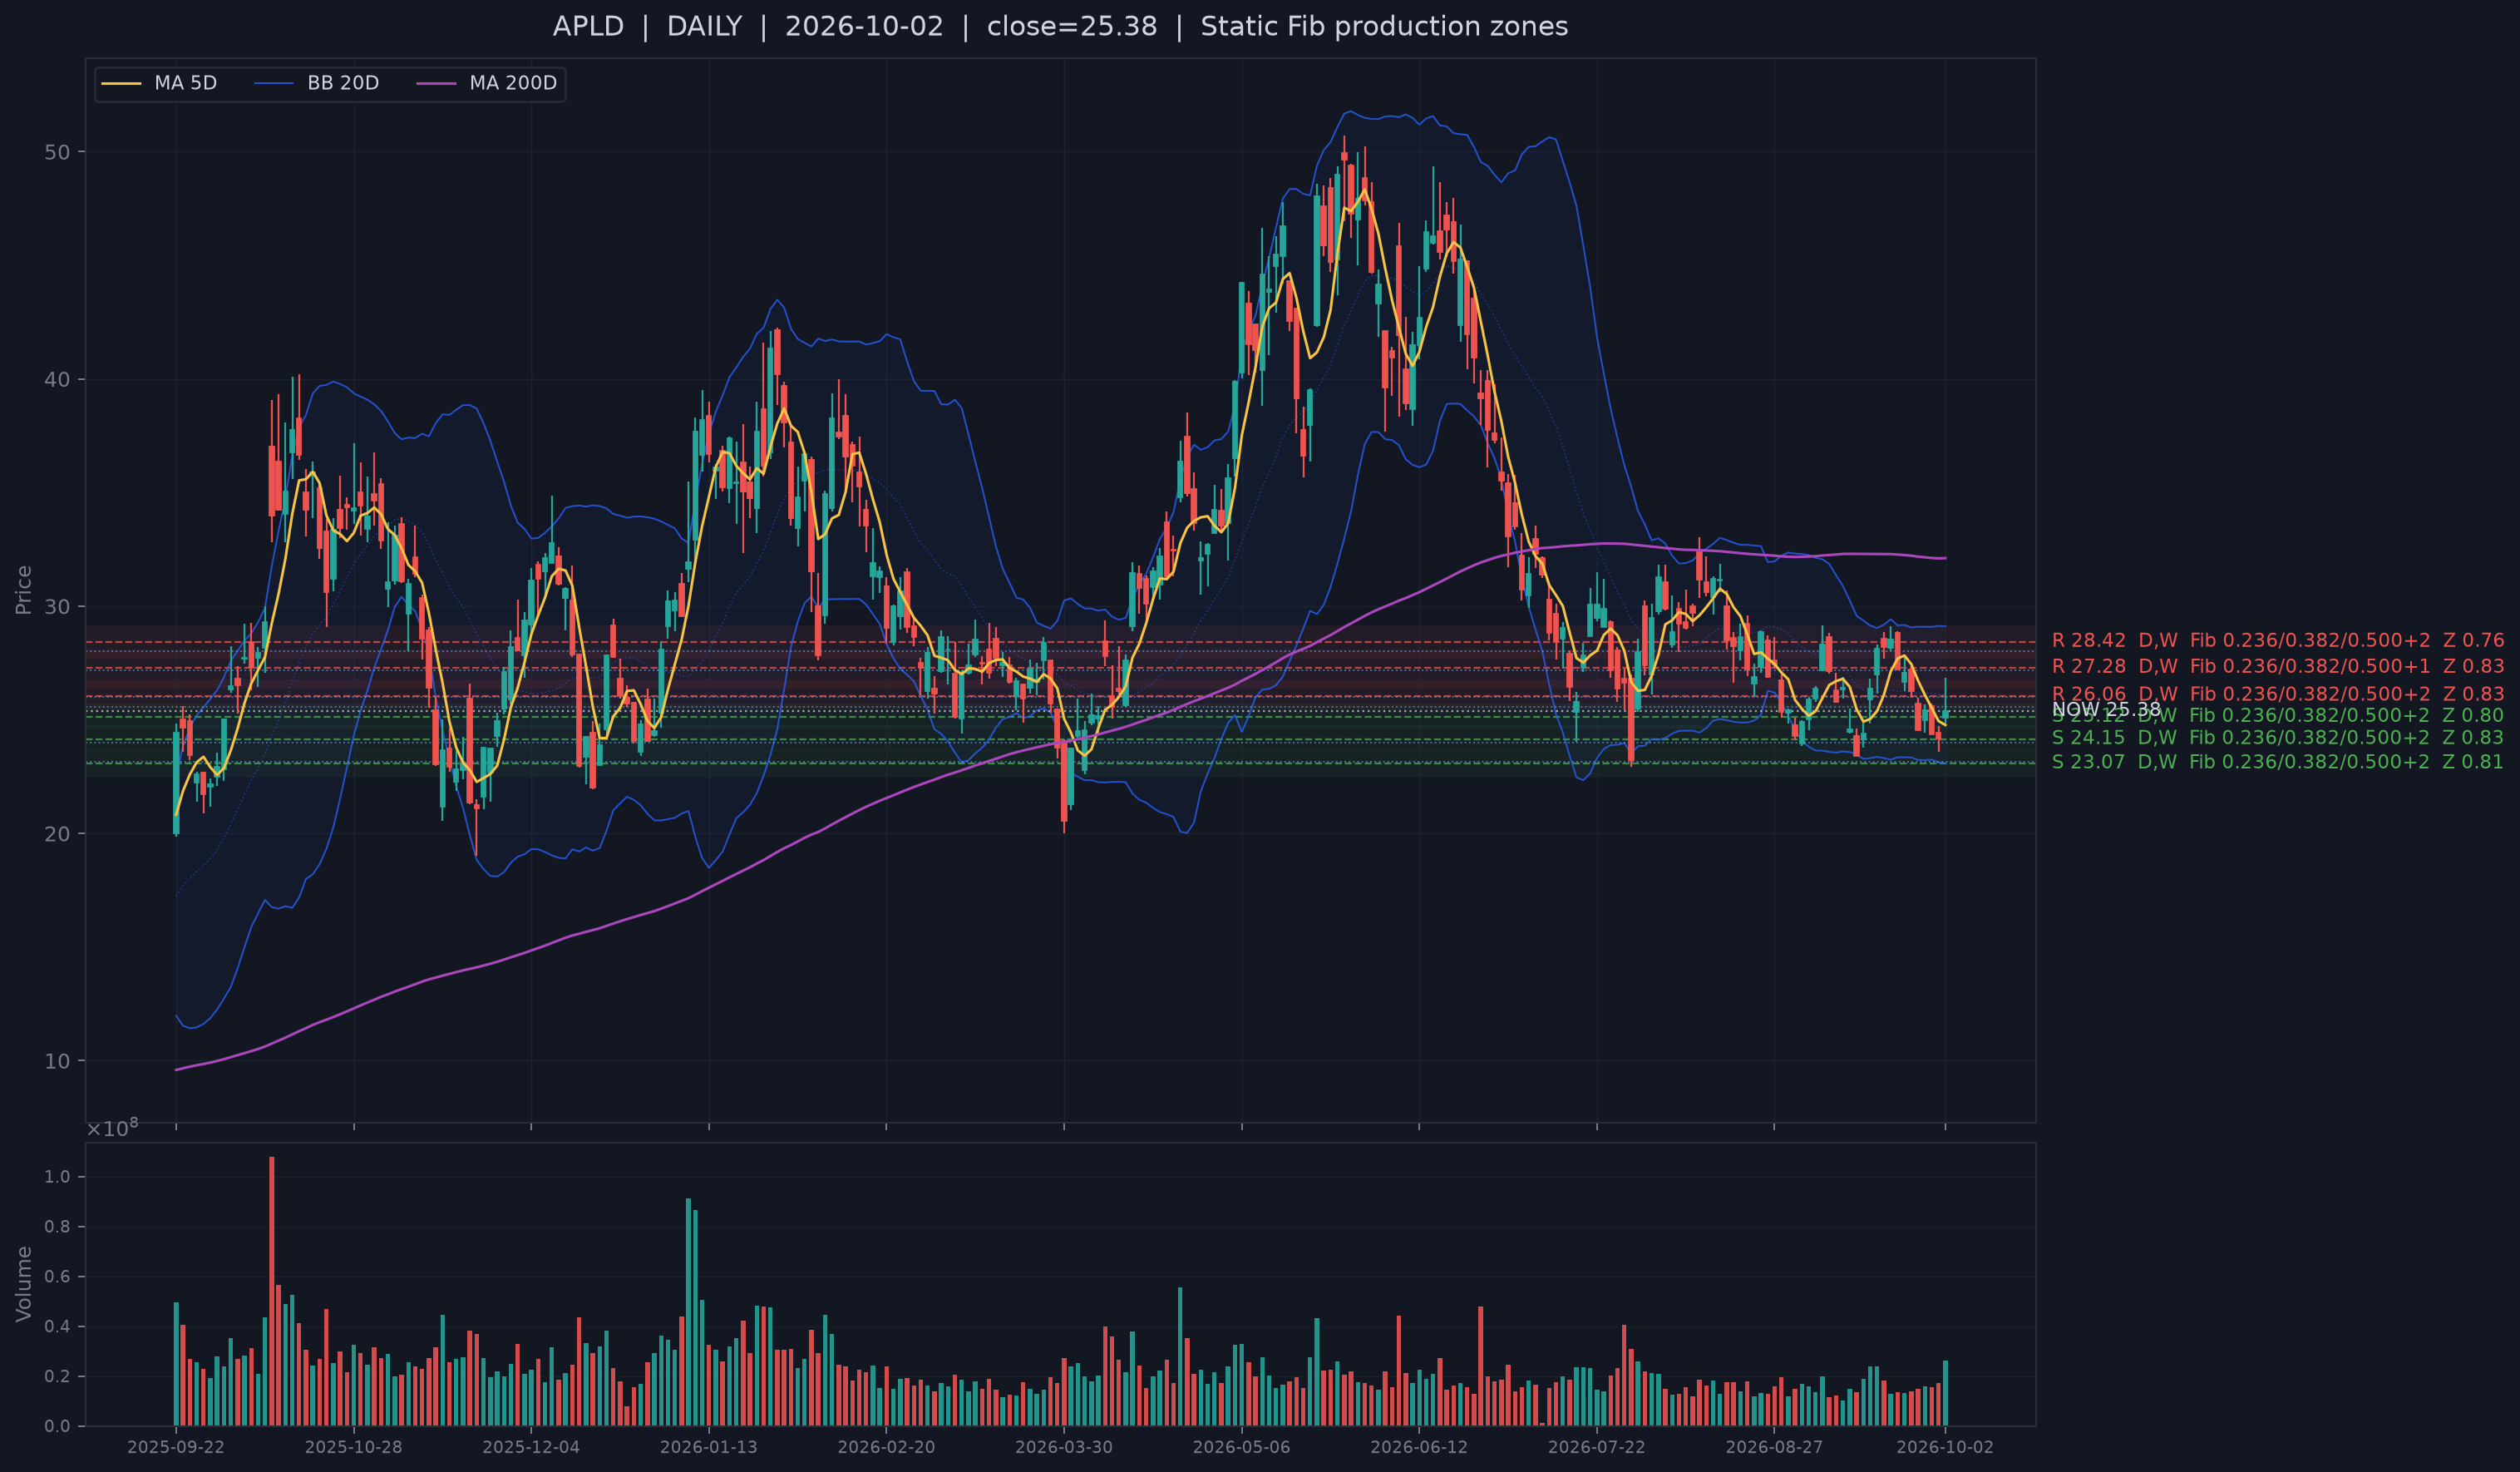Image resolution: width=2520 pixels, height=1472 pixels.
Task: Click the 2025-12-04 date axis label
Action: 531,1448
